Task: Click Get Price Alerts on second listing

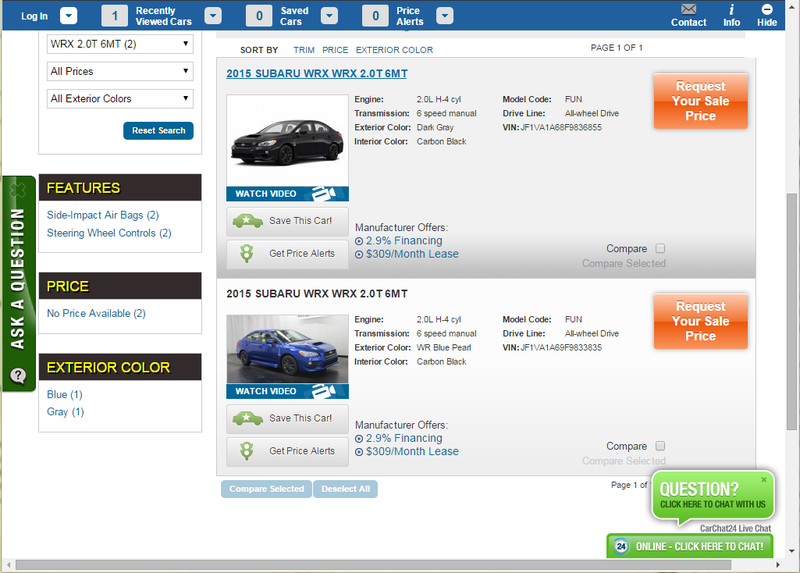Action: [x=287, y=451]
